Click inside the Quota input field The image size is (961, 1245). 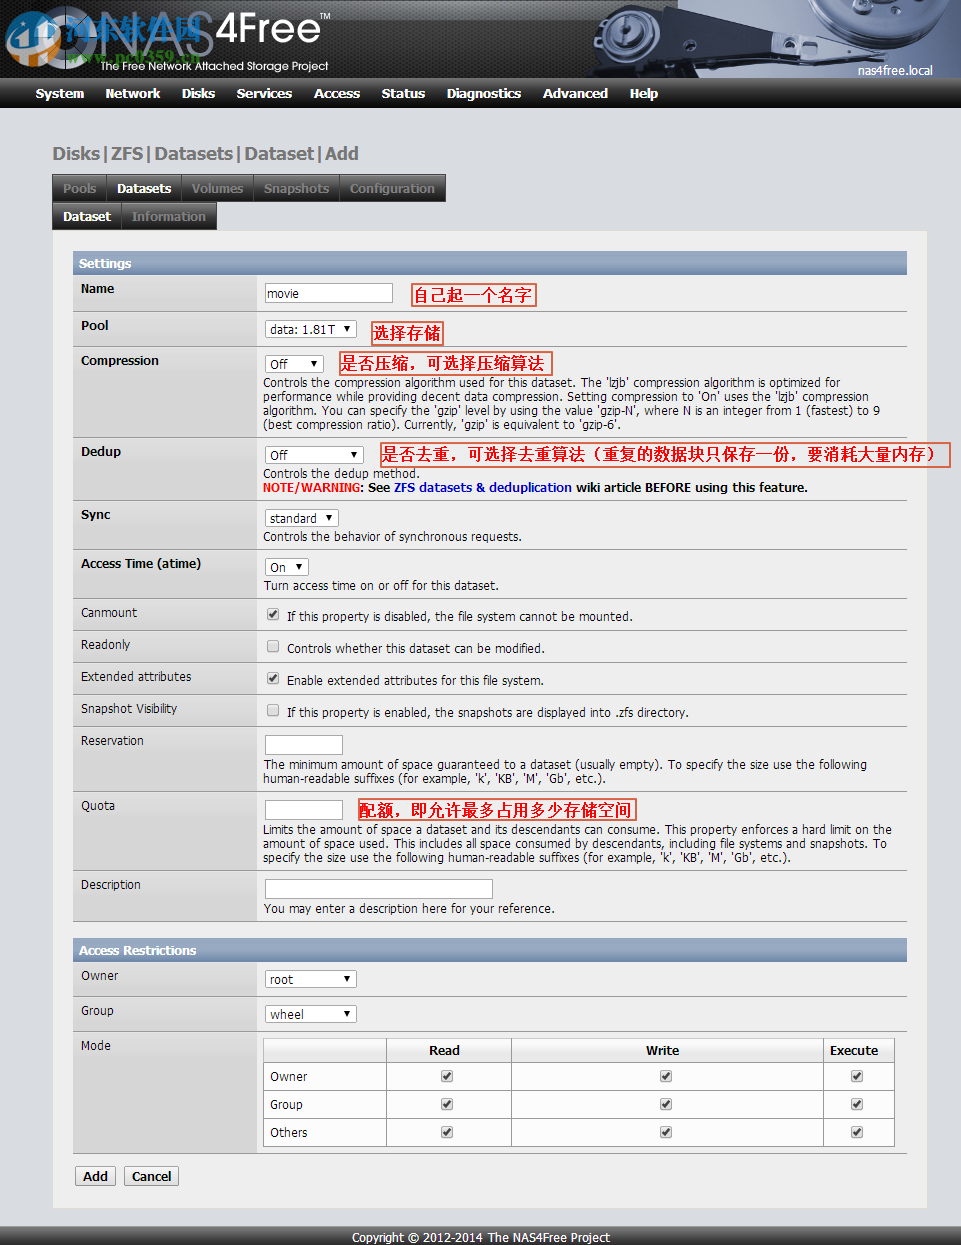(x=303, y=809)
